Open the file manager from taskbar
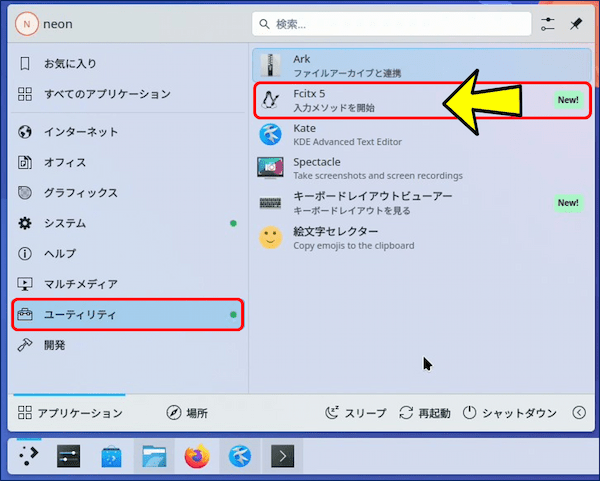600x481 pixels. (x=154, y=457)
